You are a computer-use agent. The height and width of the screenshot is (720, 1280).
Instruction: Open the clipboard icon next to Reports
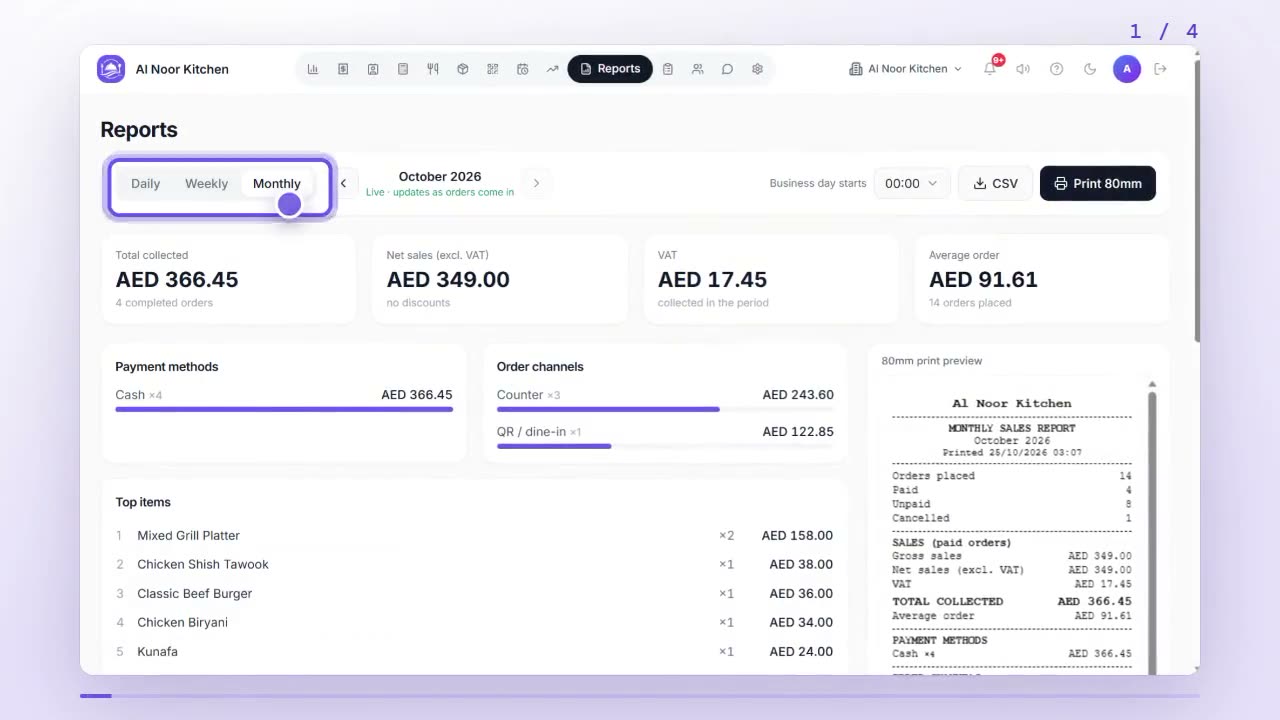point(668,69)
